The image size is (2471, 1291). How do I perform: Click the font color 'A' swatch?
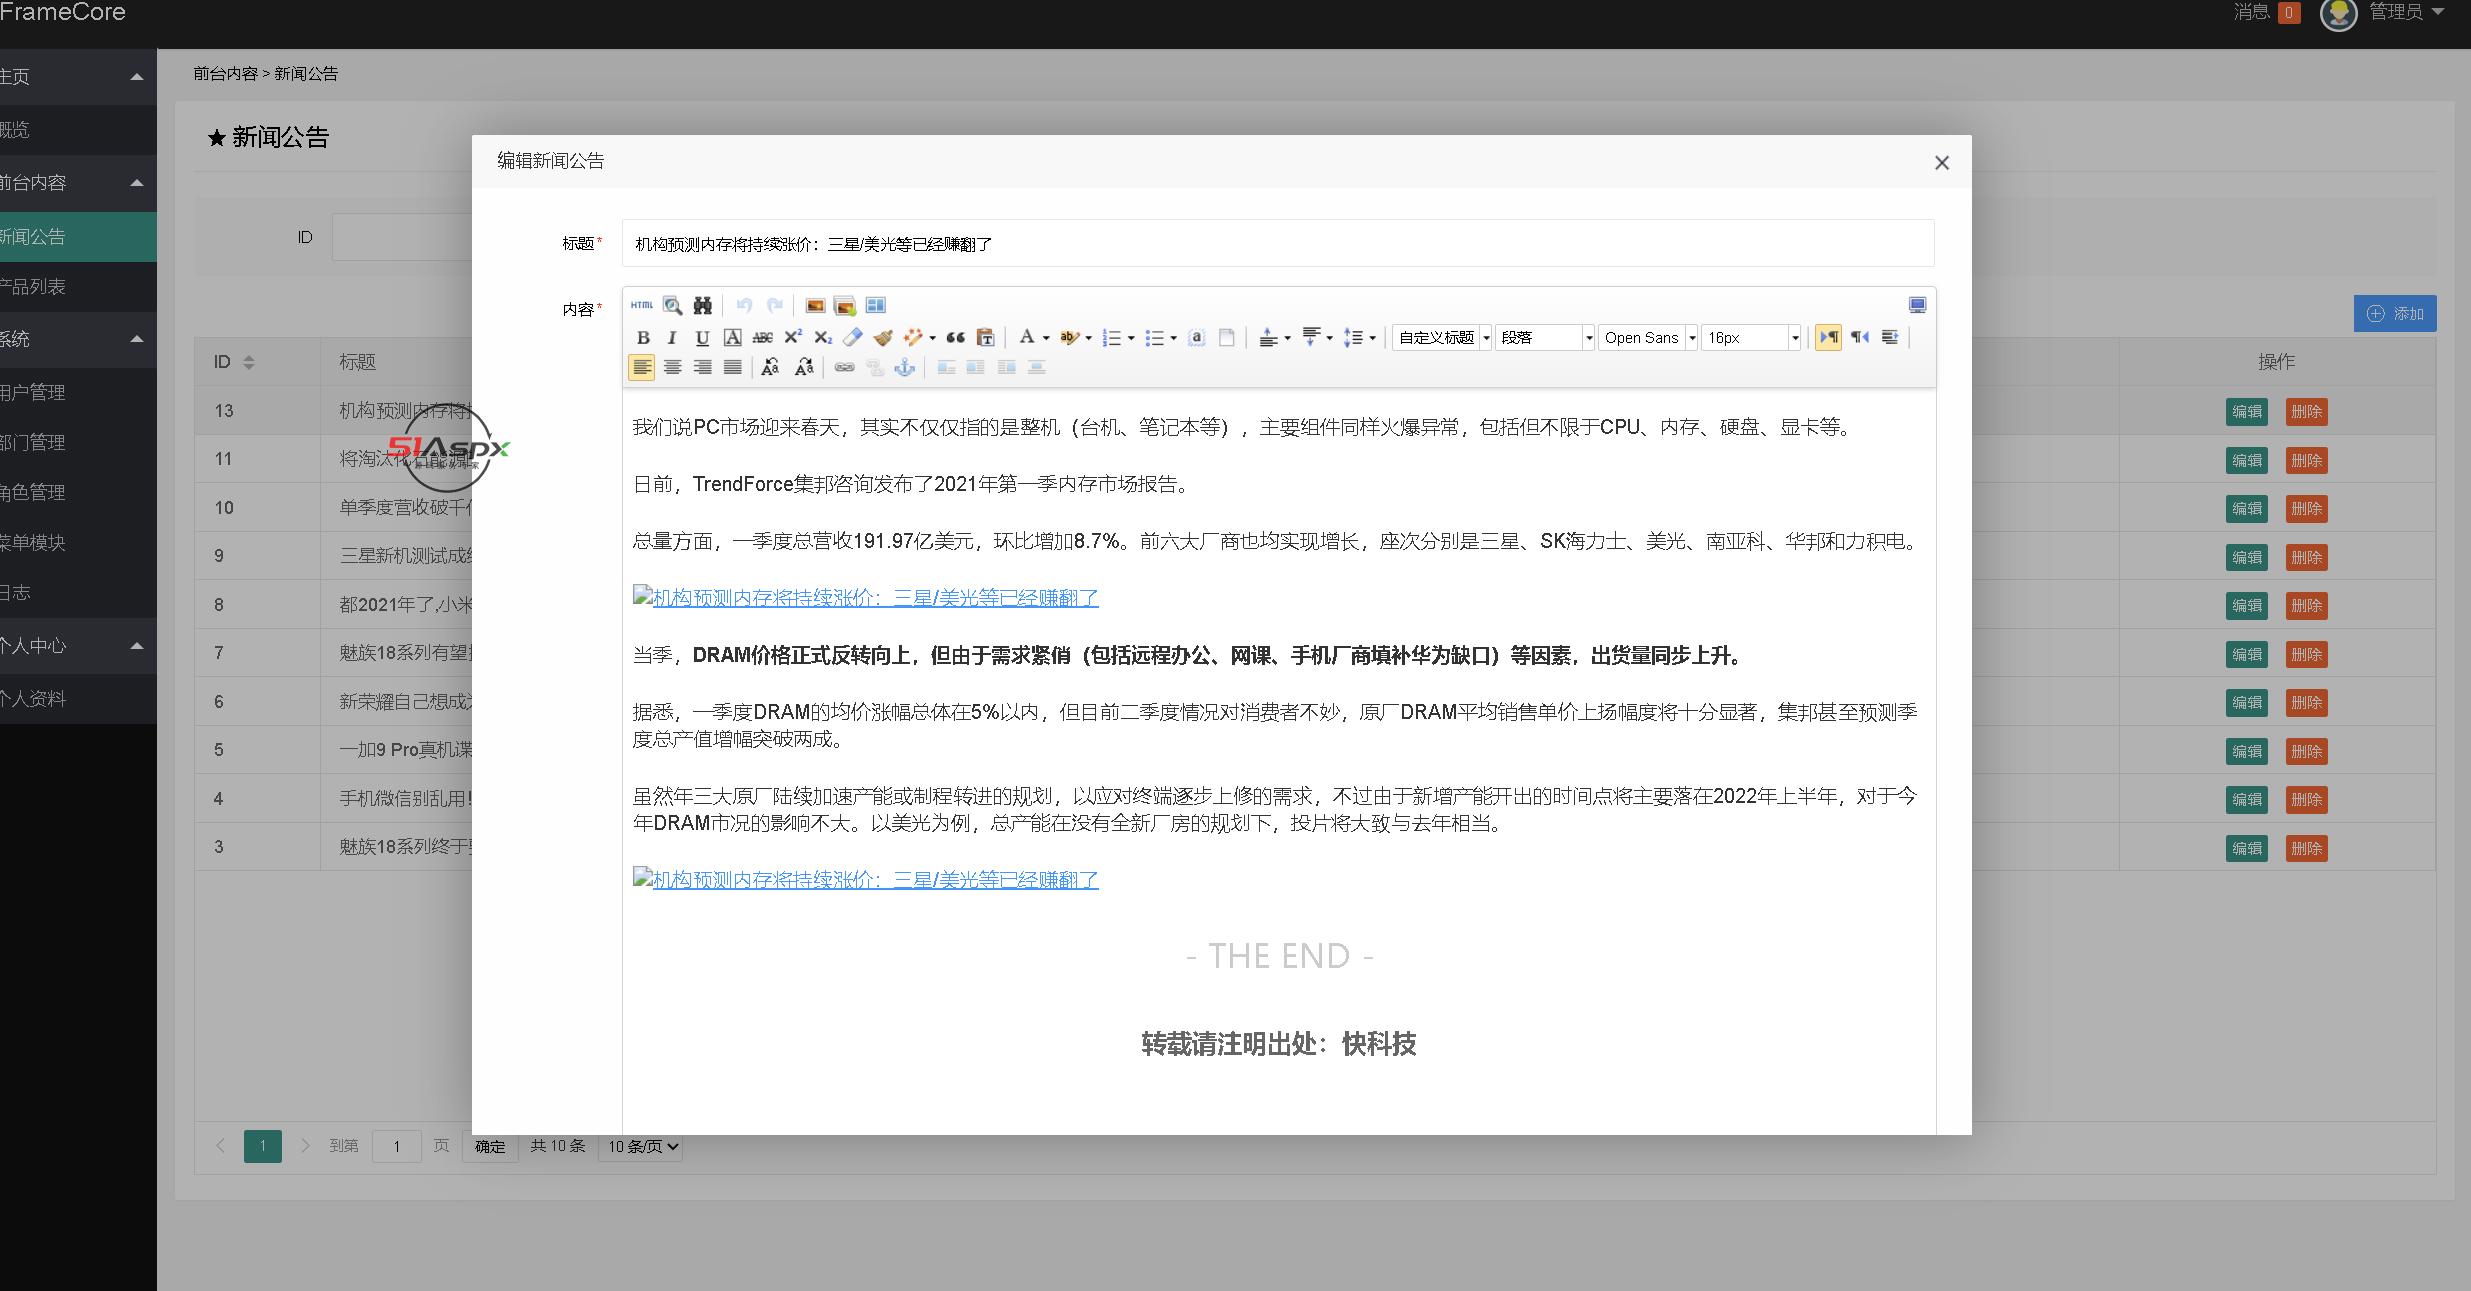point(1026,338)
